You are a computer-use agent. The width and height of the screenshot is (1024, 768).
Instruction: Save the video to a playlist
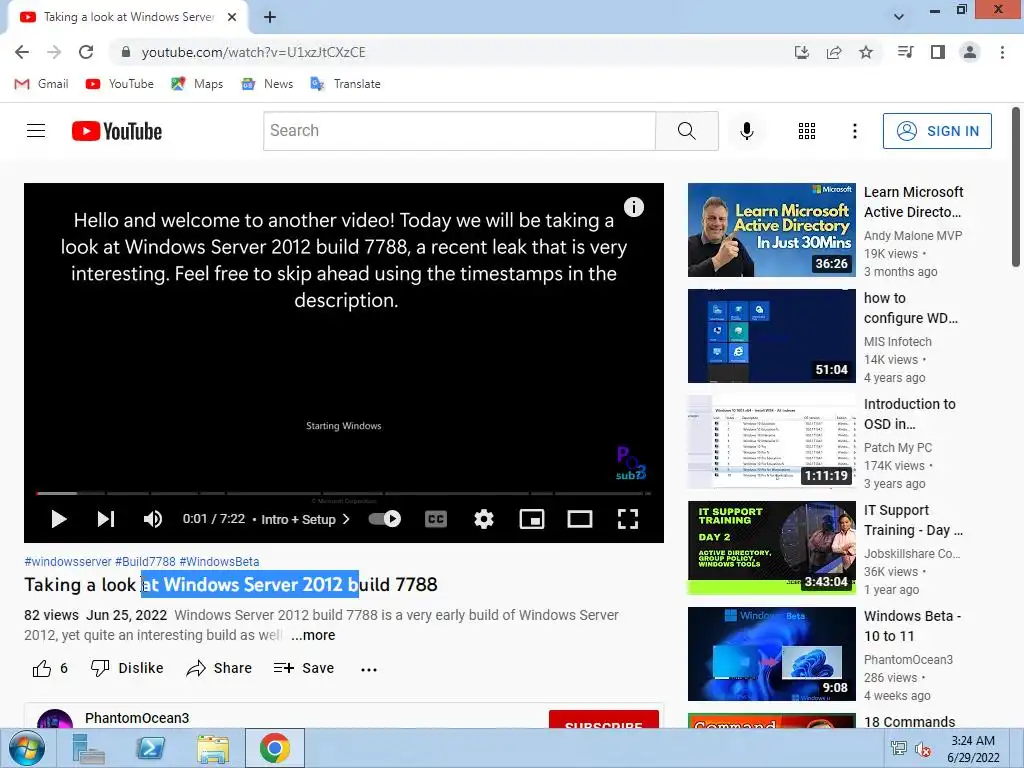304,668
